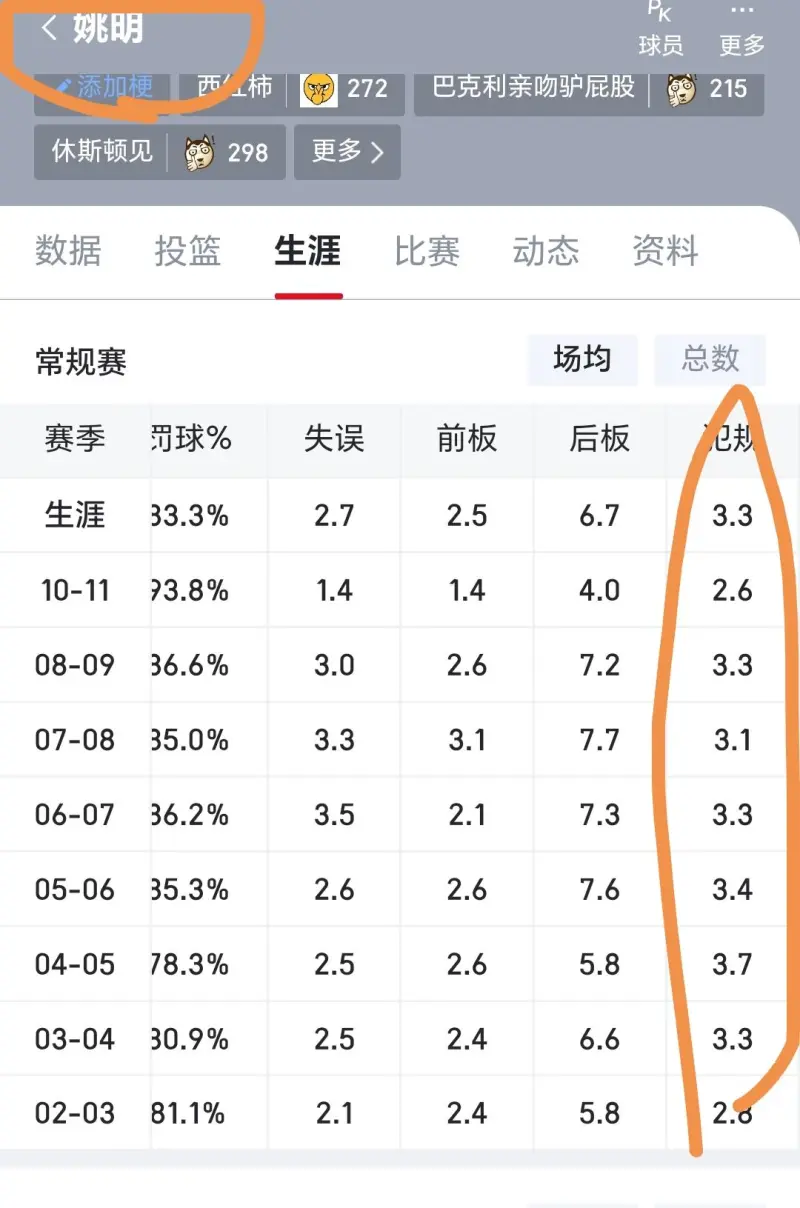Click the 失误 column header
Screen dimensions: 800x1208
[x=334, y=439]
